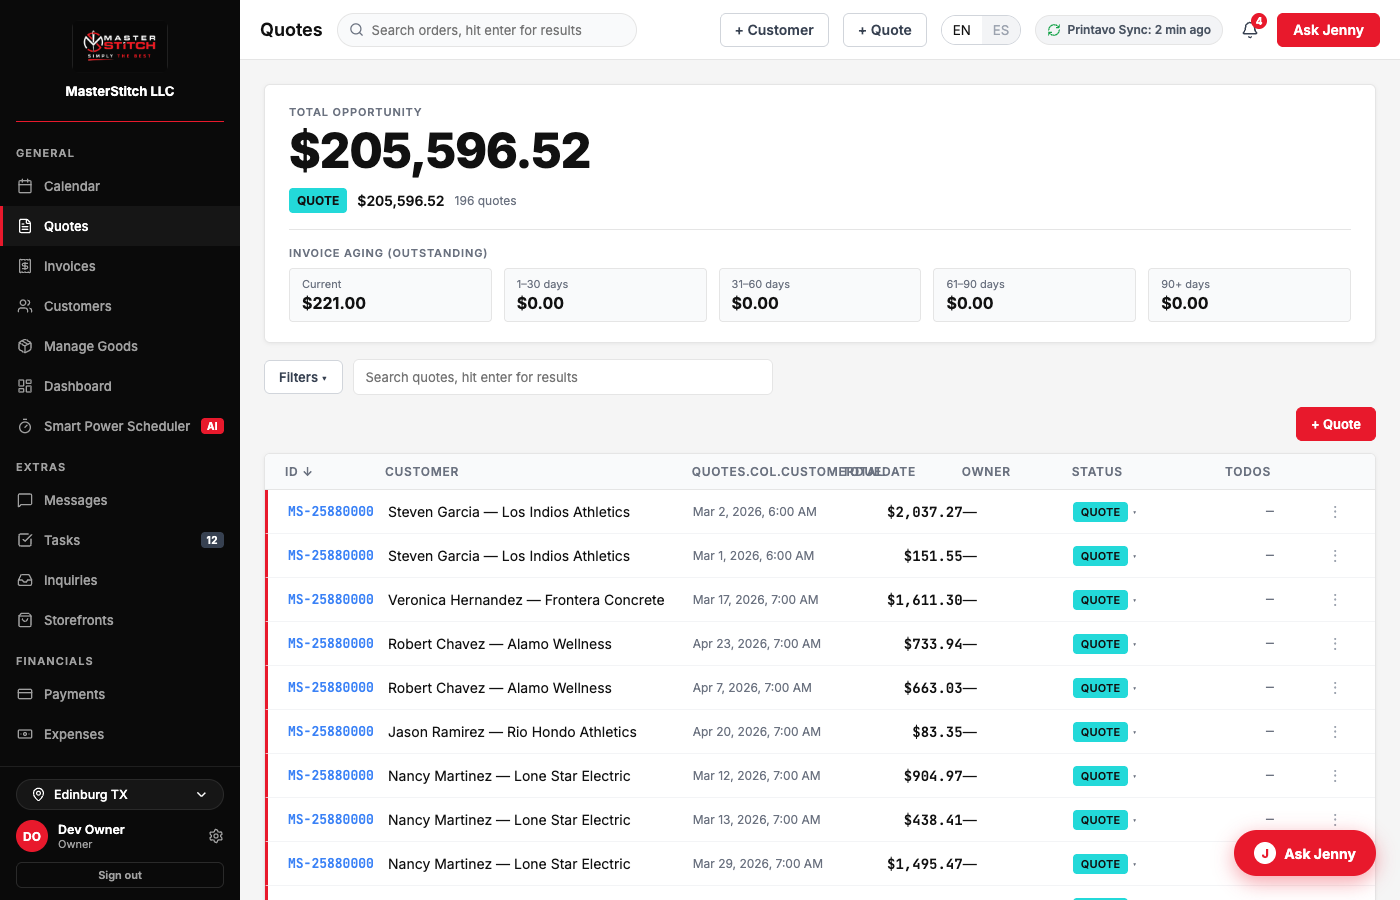Go to Invoices page

120,266
